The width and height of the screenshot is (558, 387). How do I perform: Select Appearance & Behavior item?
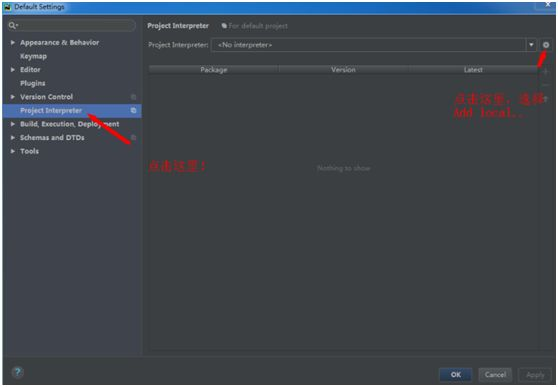(59, 42)
